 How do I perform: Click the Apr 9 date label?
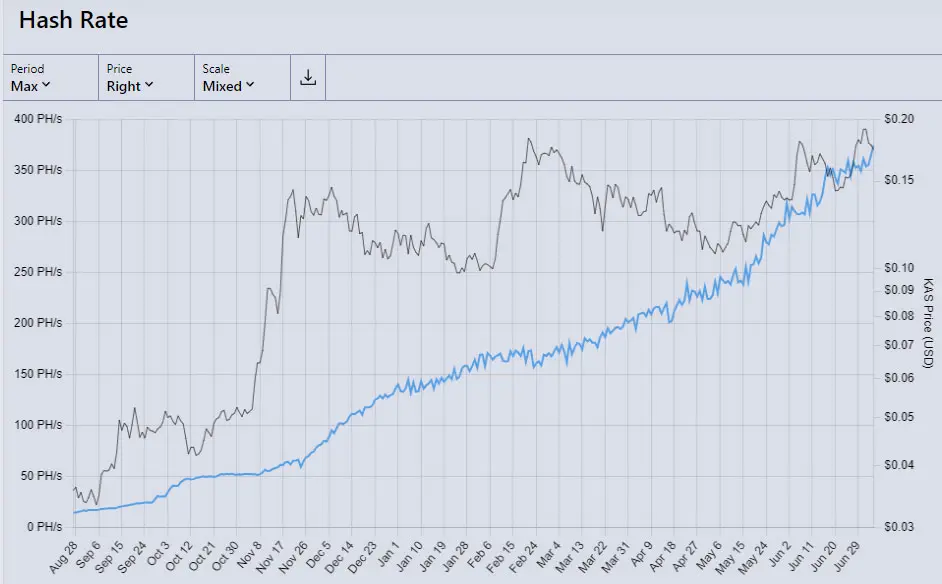point(642,554)
